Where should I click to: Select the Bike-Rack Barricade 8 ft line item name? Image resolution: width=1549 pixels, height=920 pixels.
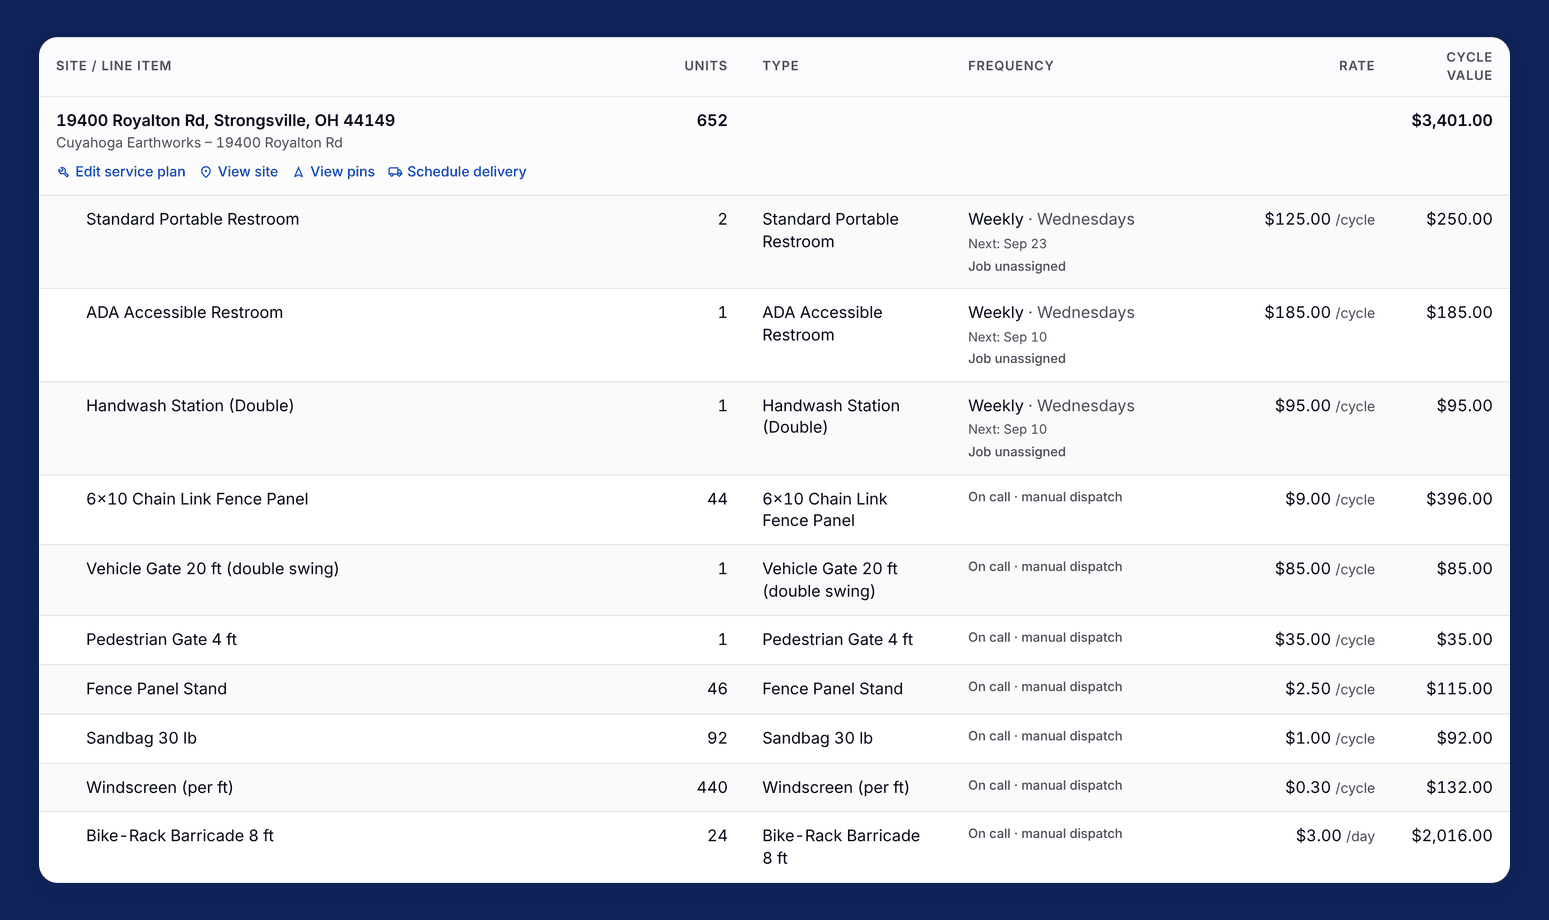pyautogui.click(x=180, y=835)
